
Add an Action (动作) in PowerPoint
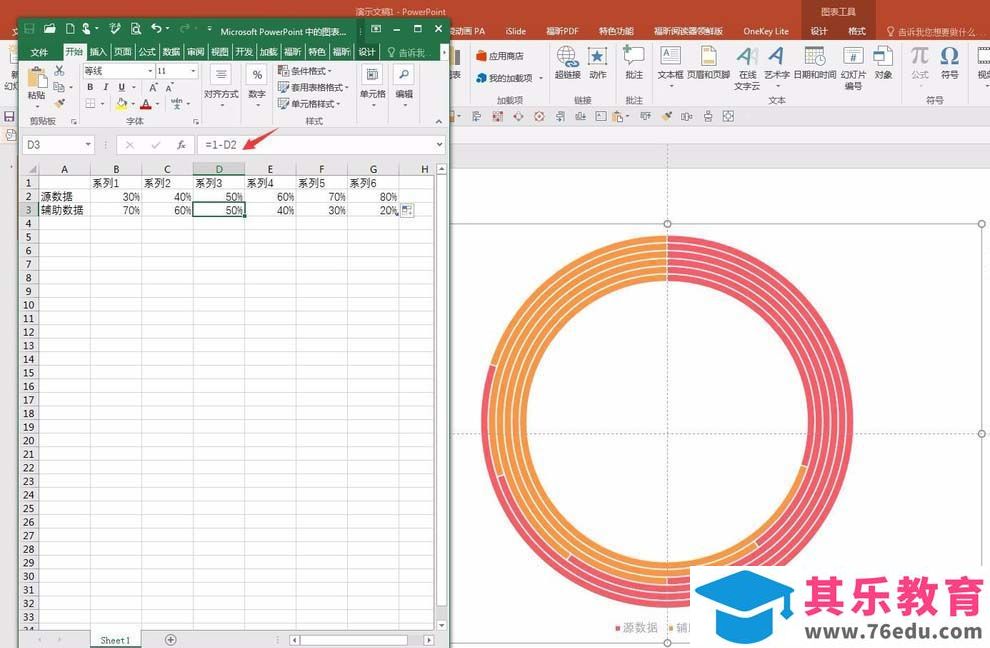[597, 63]
